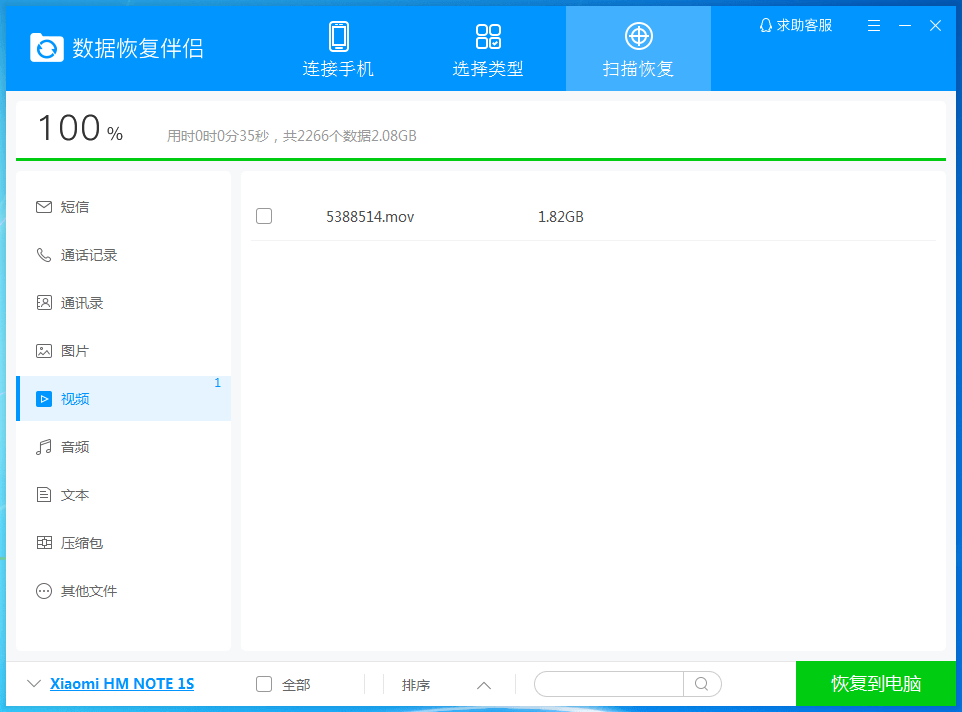This screenshot has height=712, width=962.
Task: Switch to the 连接手机 tab
Action: click(x=338, y=48)
